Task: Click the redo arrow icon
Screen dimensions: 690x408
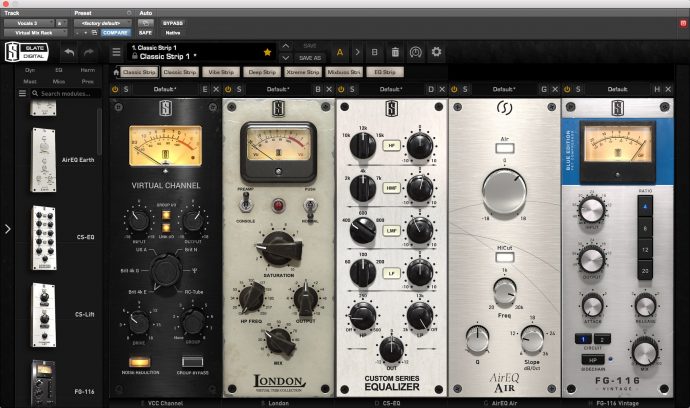Action: [x=89, y=52]
